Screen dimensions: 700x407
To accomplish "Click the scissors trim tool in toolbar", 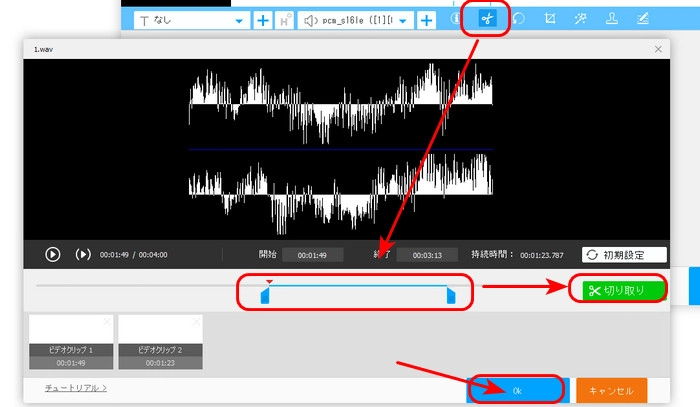I will [487, 19].
